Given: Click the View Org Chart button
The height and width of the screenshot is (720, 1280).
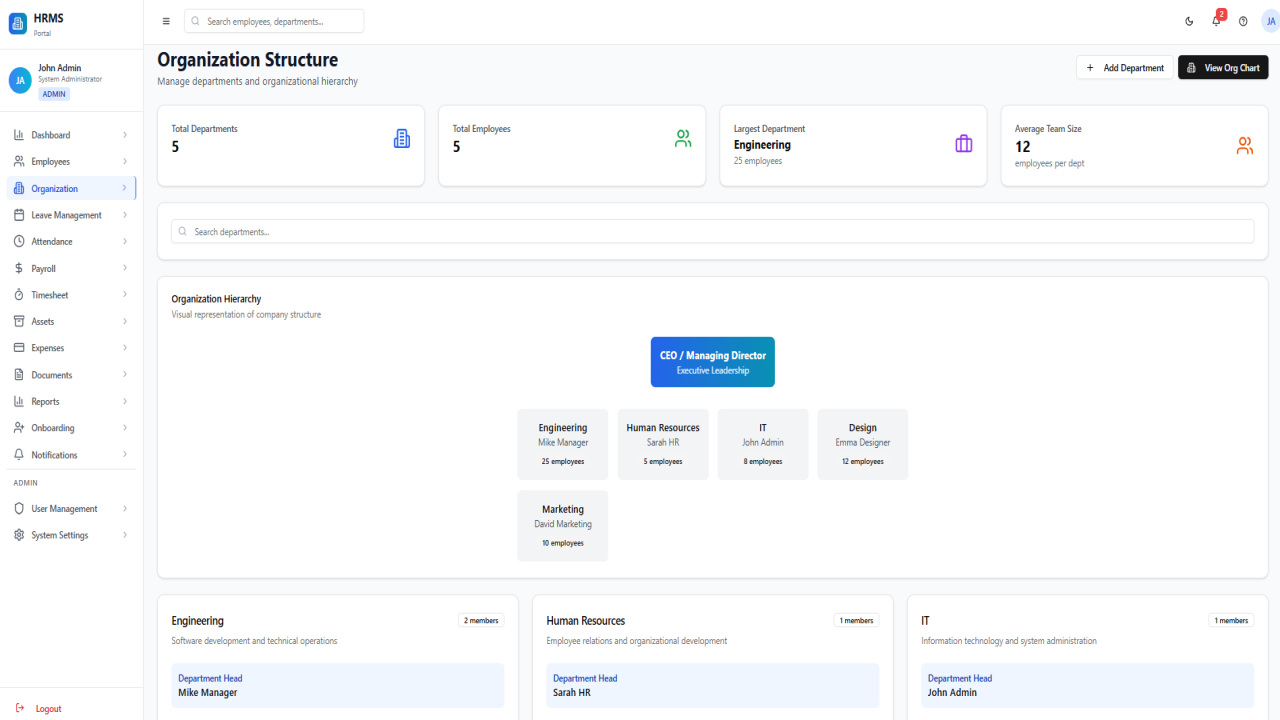Looking at the screenshot, I should click(1223, 67).
